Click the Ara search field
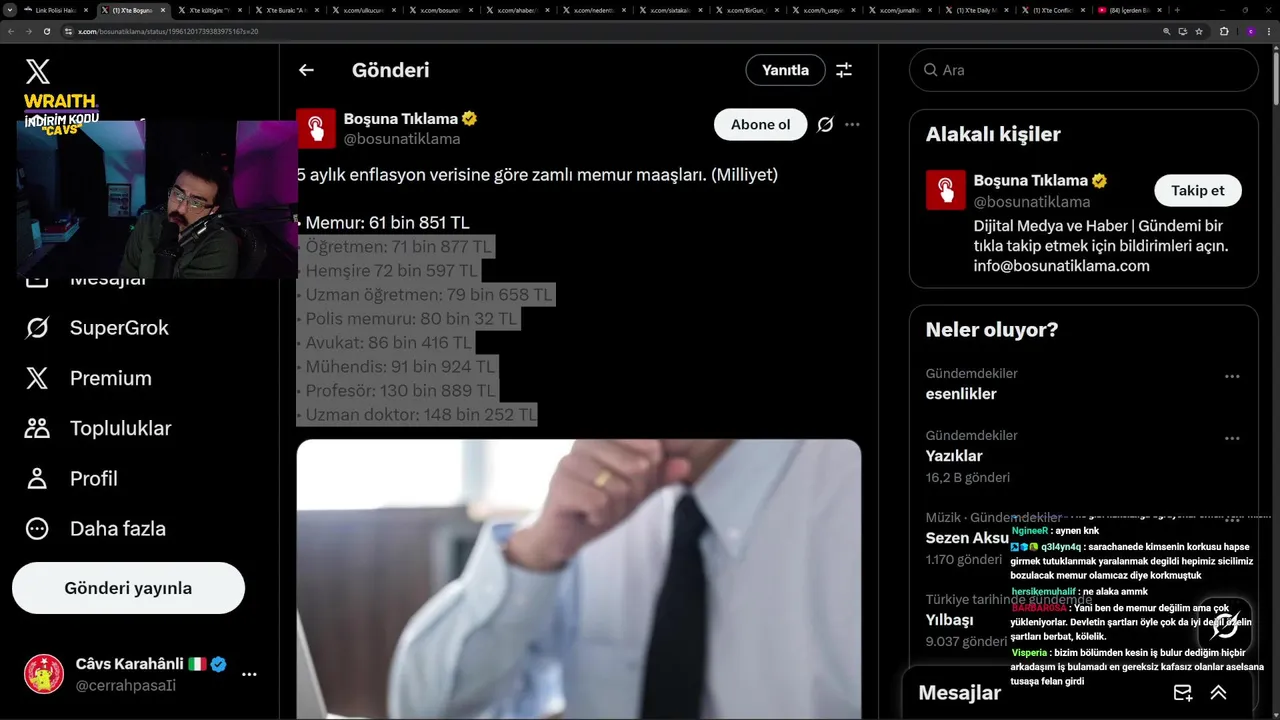Screen dimensions: 1280x720 point(1084,70)
